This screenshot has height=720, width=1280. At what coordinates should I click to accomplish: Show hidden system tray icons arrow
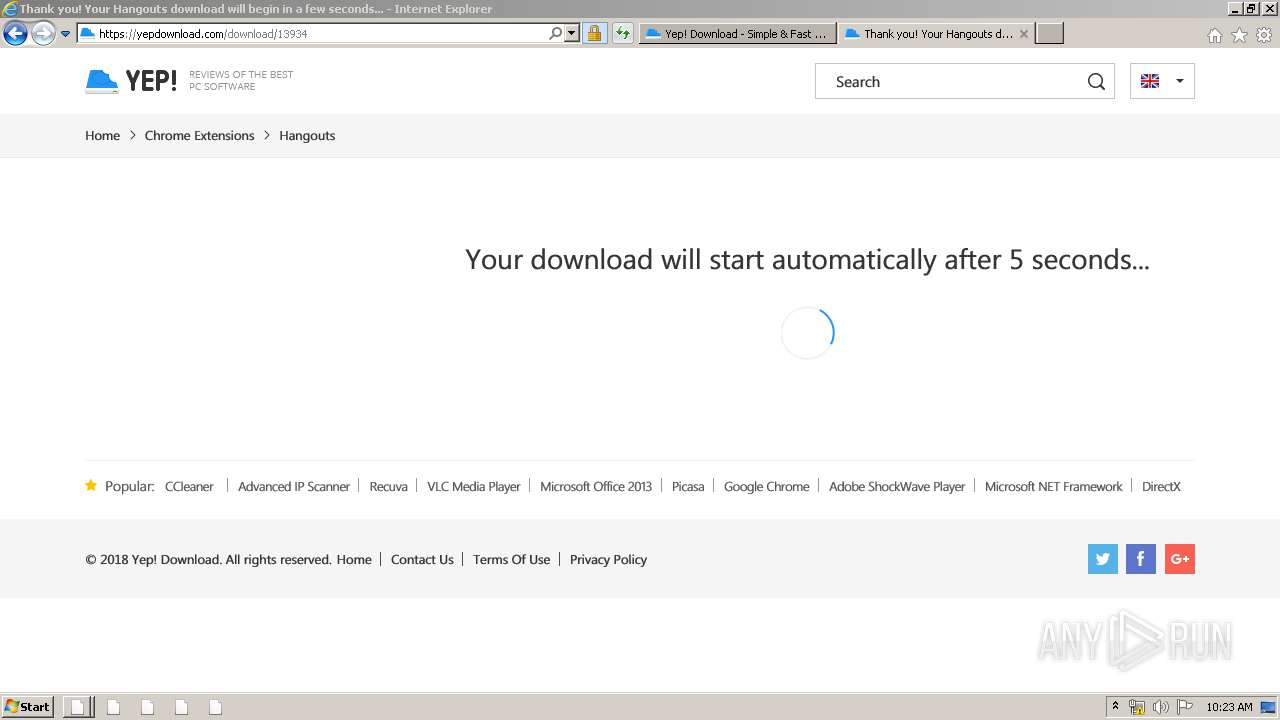[1115, 707]
